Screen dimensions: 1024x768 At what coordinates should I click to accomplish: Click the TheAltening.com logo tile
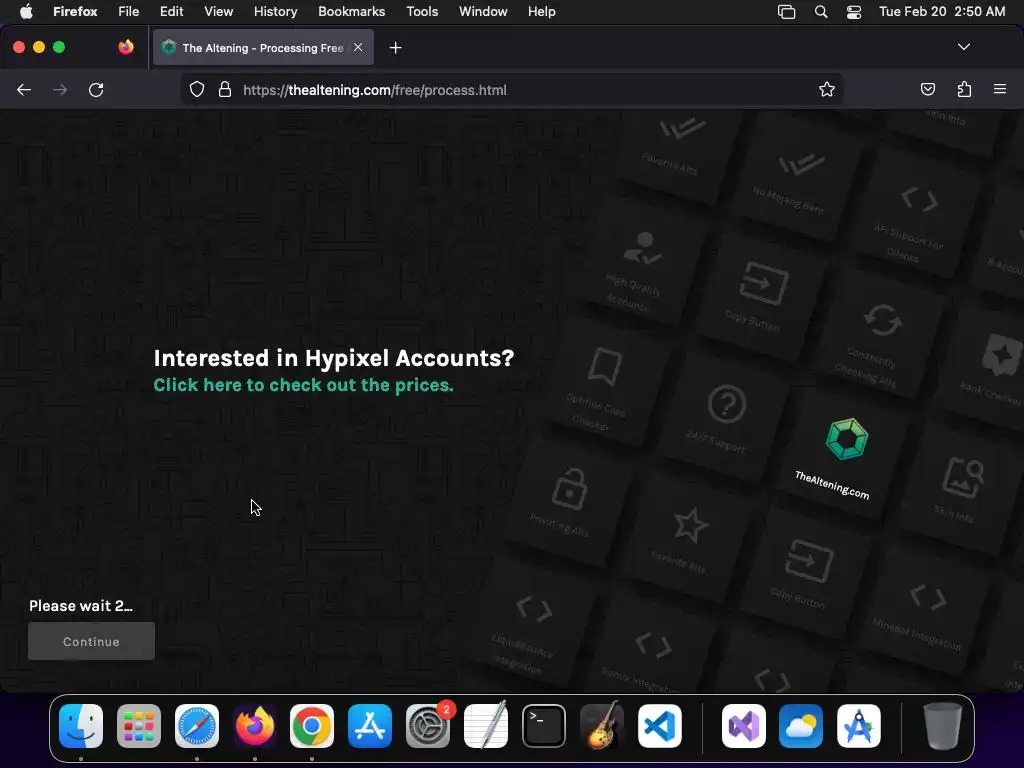842,457
